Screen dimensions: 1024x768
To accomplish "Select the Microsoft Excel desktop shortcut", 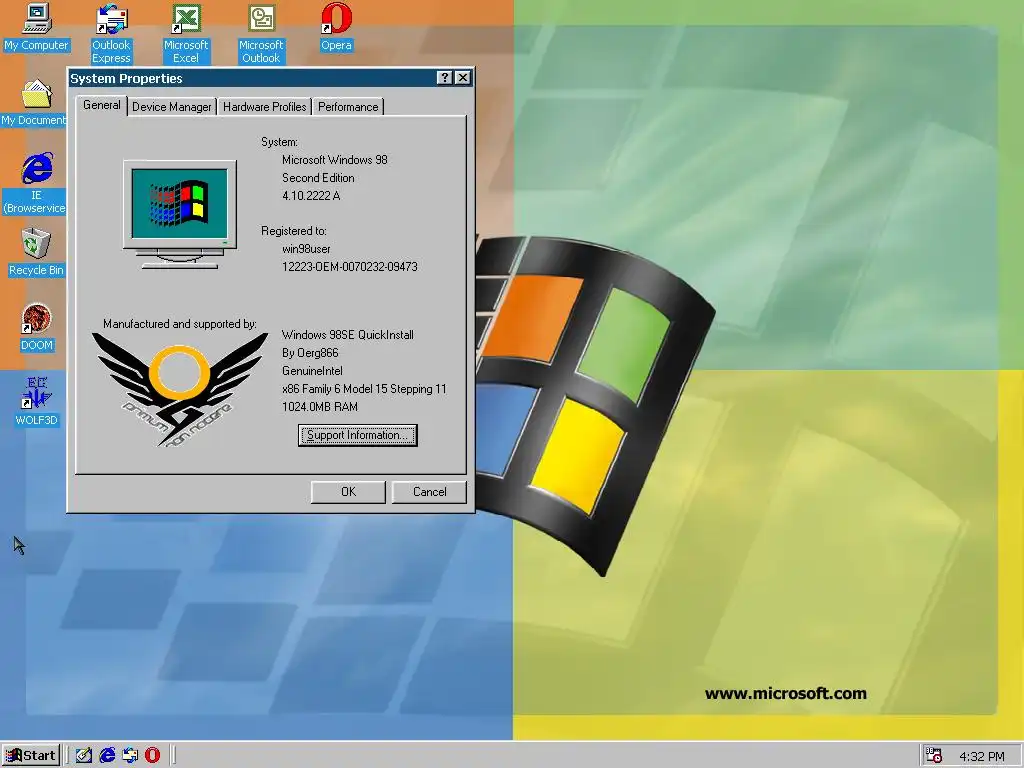I will (185, 33).
